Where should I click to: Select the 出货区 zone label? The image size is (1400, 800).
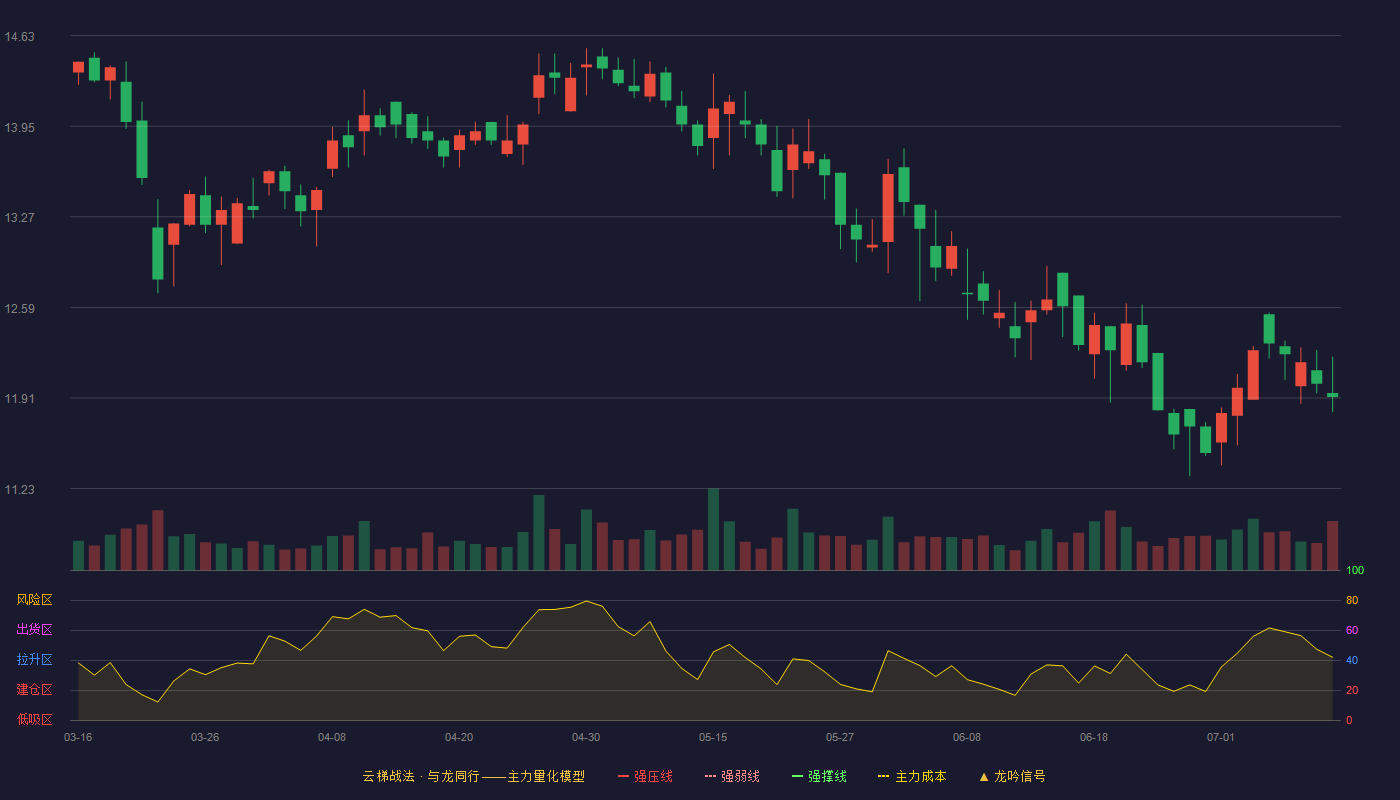[34, 630]
